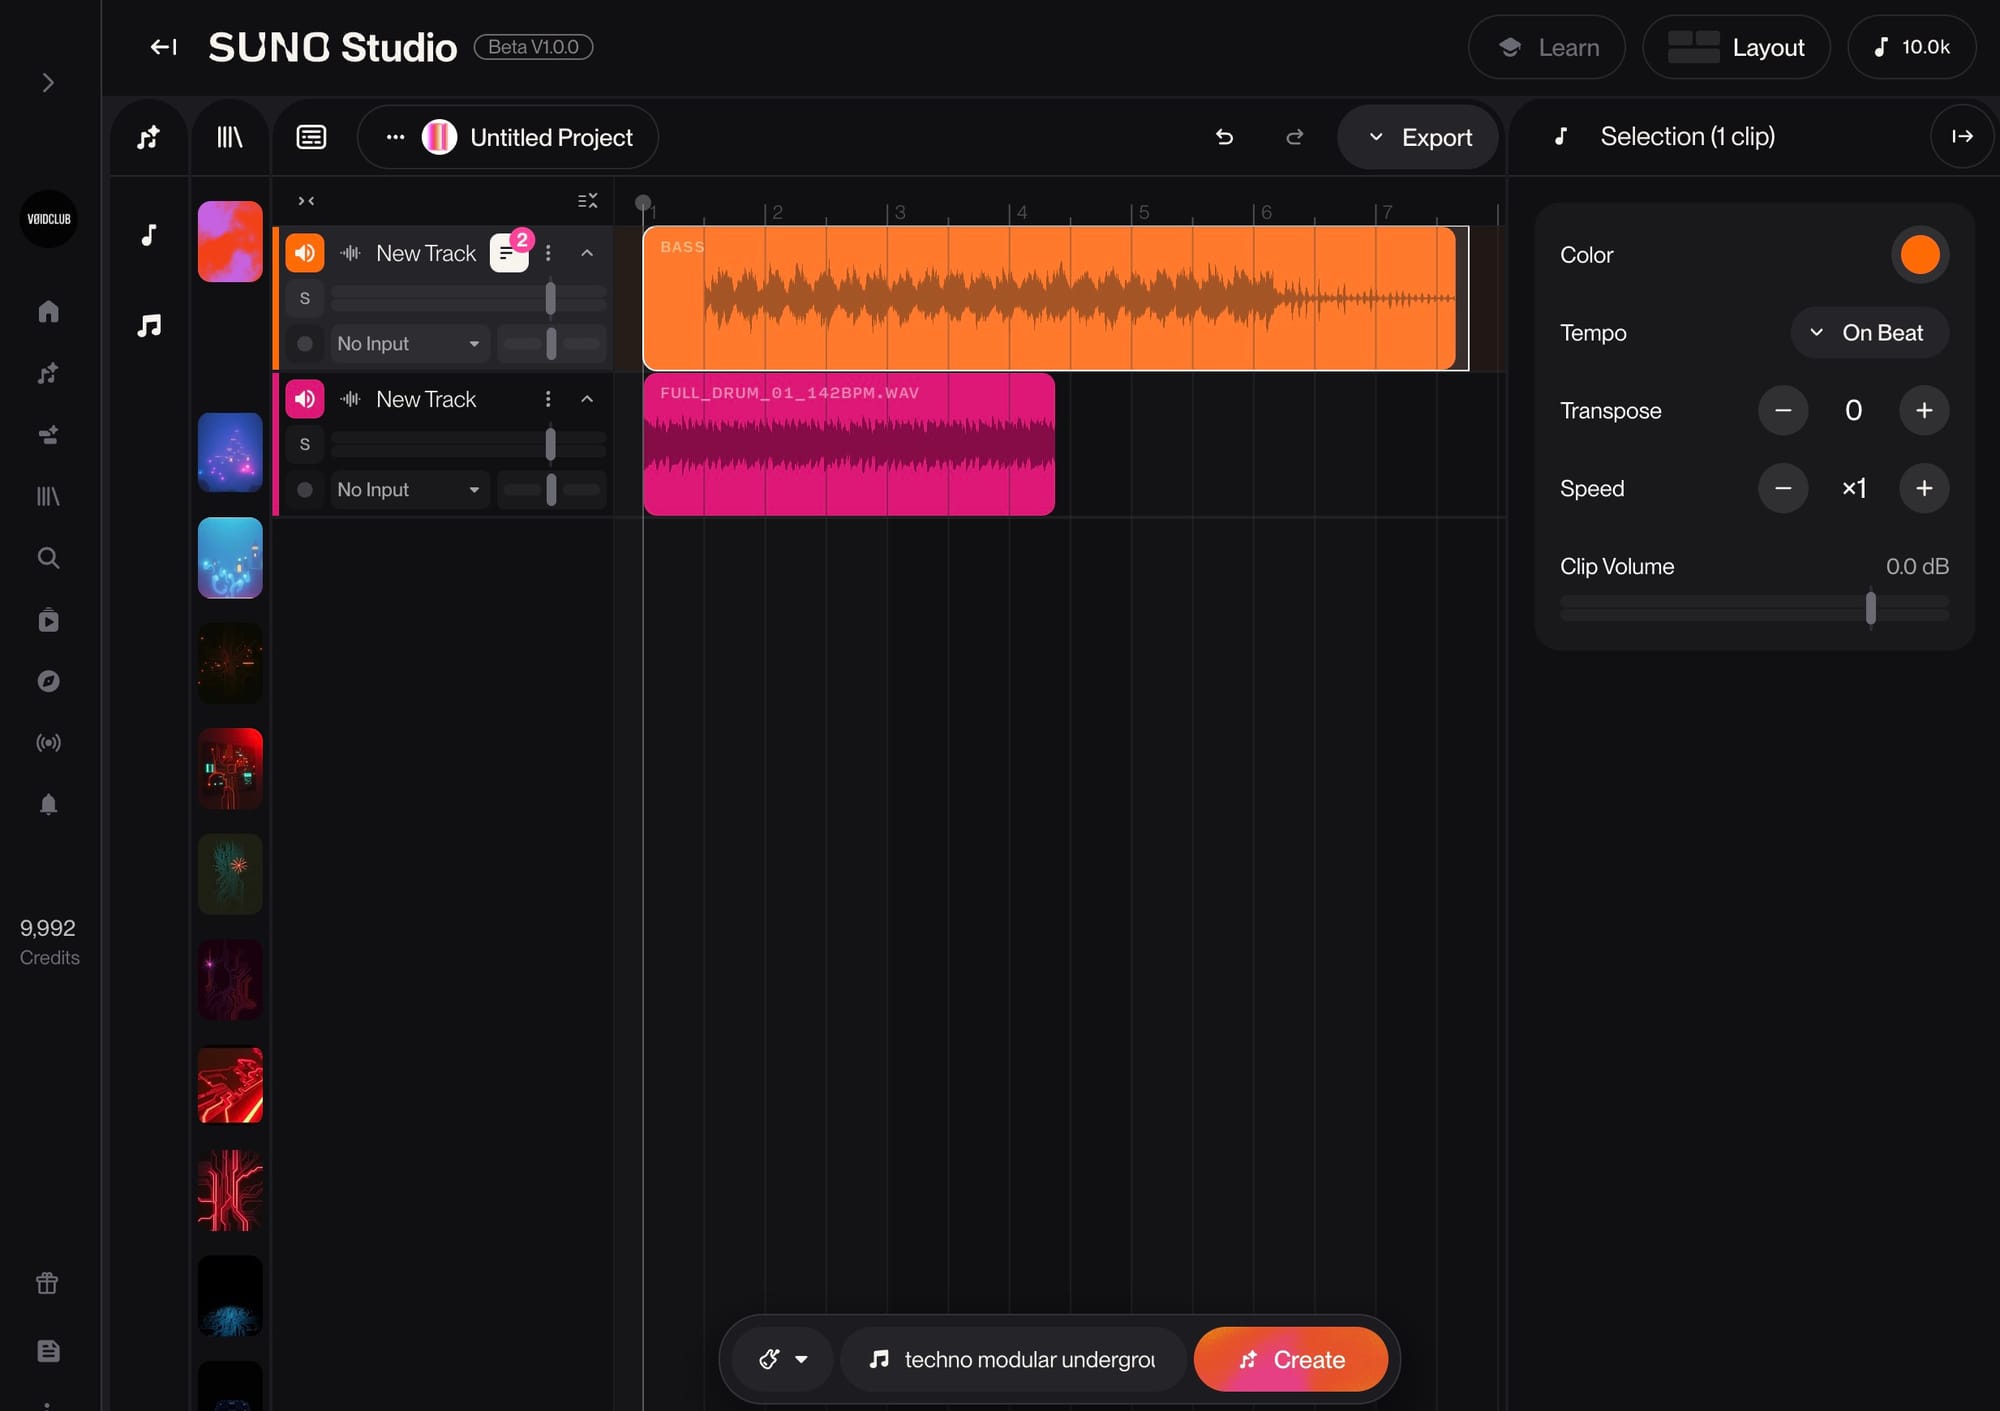Click the lyrics notes icon on first track

coord(508,253)
